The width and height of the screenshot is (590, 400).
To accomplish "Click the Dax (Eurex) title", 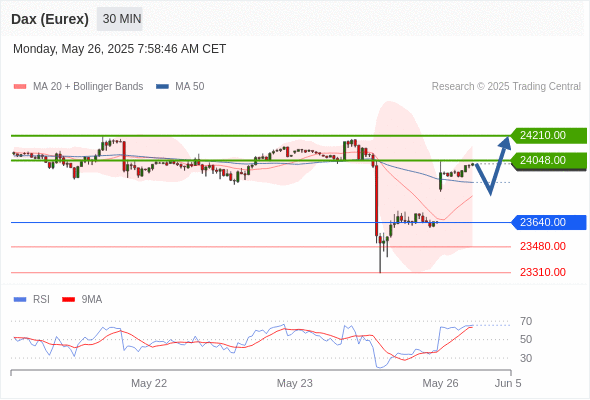I will 50,19.
